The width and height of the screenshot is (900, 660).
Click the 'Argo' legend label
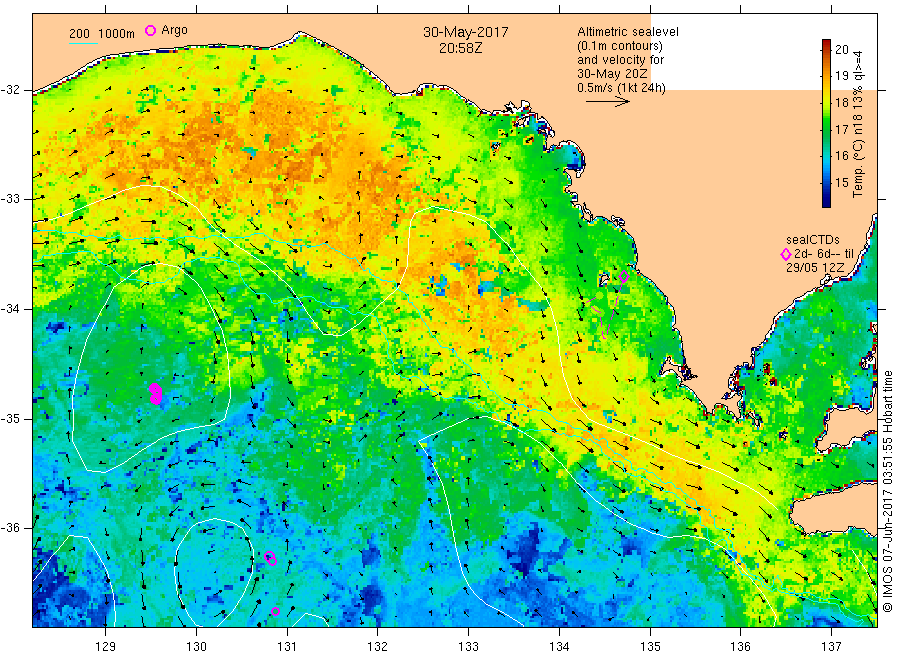(174, 30)
